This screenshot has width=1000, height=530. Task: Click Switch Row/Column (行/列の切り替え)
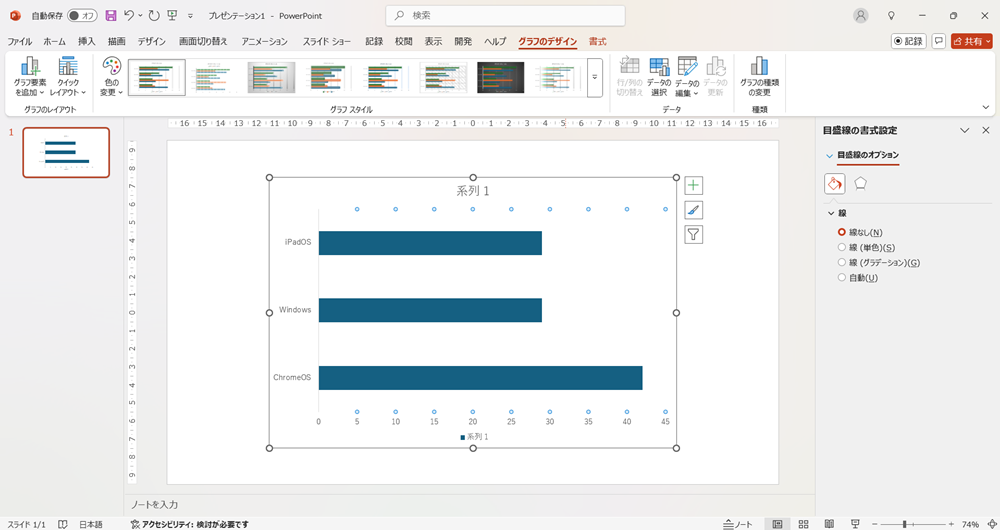629,77
